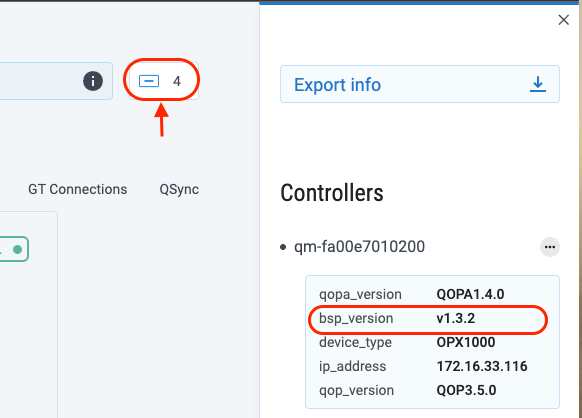Click the bsp_version field label
Image resolution: width=582 pixels, height=418 pixels.
(356, 319)
